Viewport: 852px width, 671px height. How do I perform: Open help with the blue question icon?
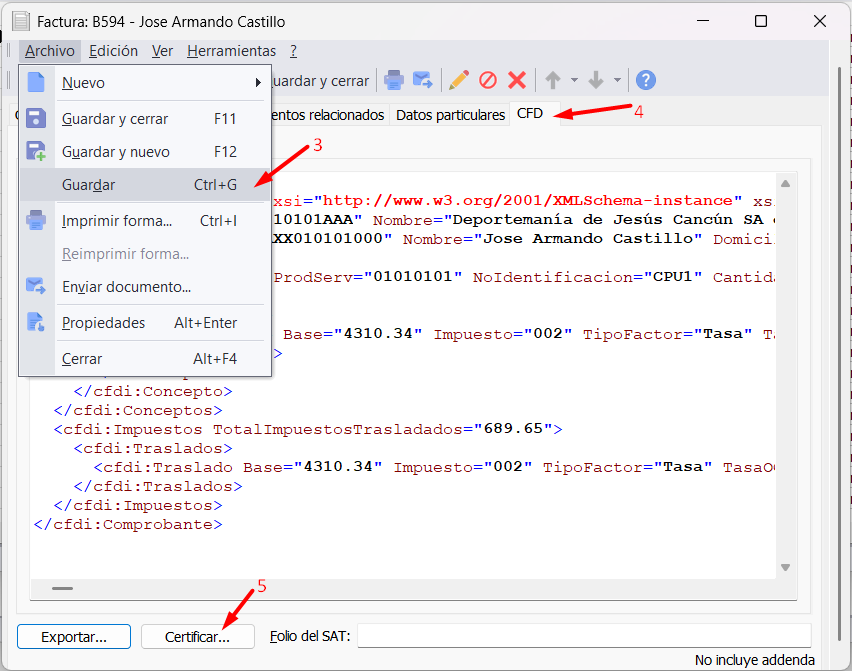point(646,81)
